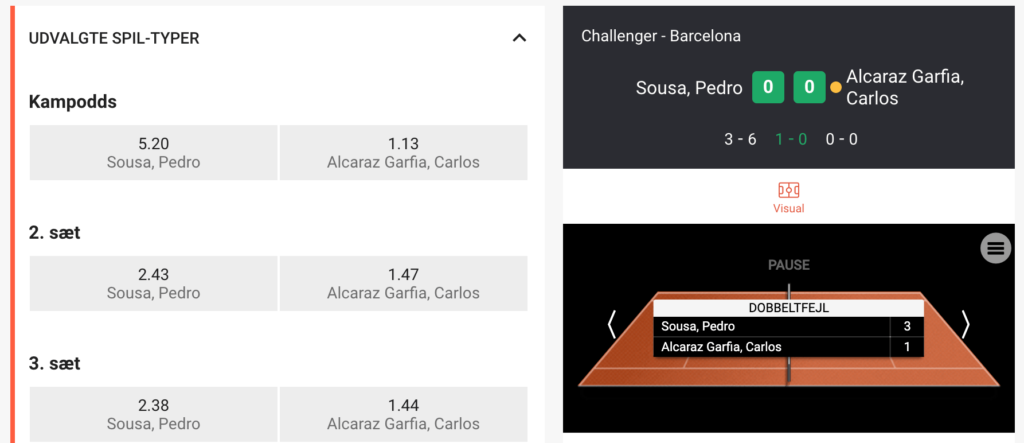Viewport: 1024px width, 443px height.
Task: Choose 3. sæt odds 1.44 Alcaraz Garfia
Action: 403,415
